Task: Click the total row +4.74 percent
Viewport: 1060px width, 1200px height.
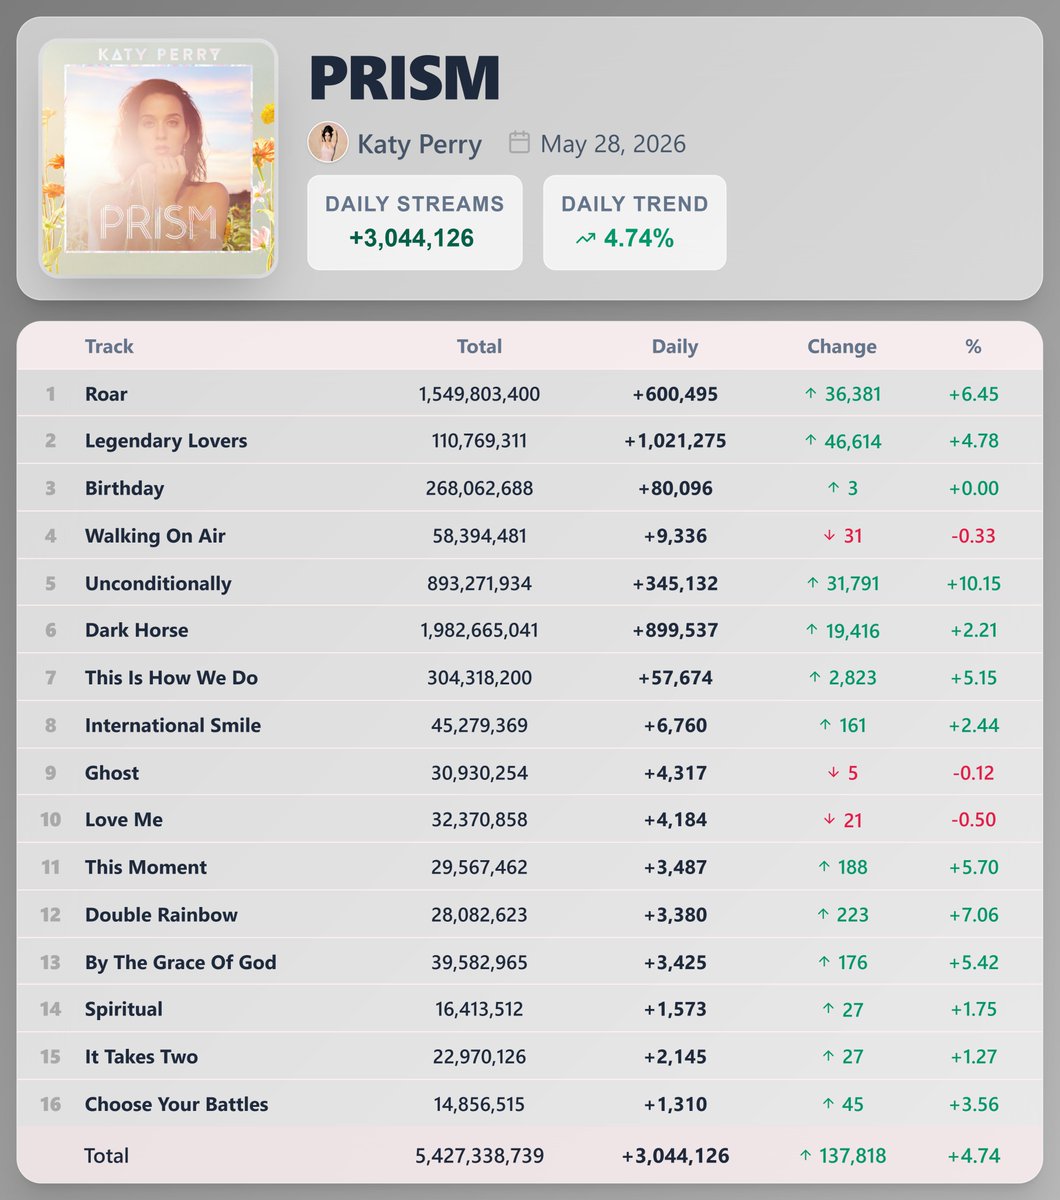Action: point(973,1156)
